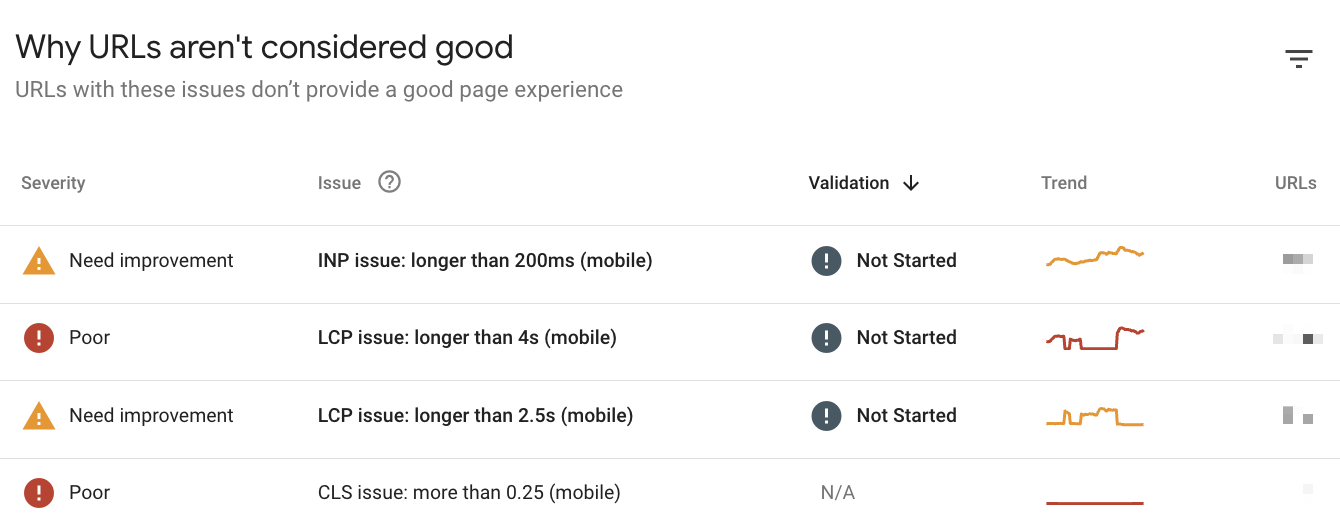Click the red LCP 4s trend sparkline

[1095, 338]
